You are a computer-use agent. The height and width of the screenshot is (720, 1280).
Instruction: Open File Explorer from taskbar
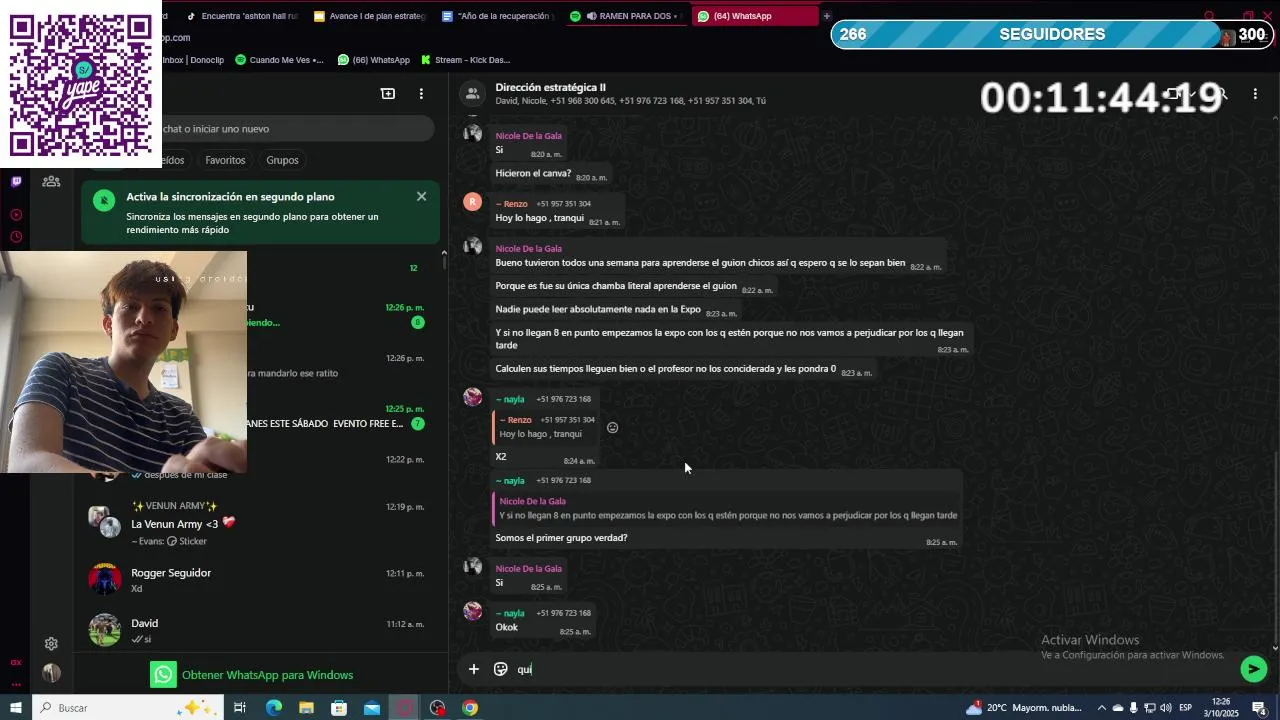(306, 708)
